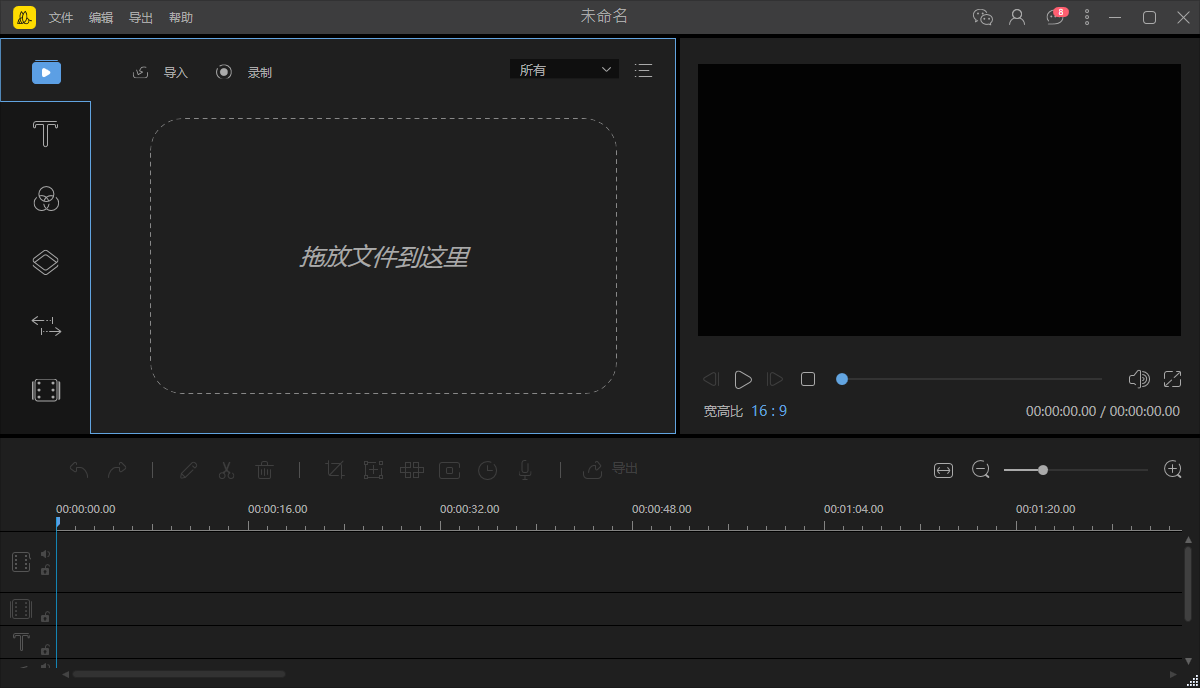Image resolution: width=1200 pixels, height=688 pixels.
Task: Click the mosaic tool icon
Action: click(412, 469)
